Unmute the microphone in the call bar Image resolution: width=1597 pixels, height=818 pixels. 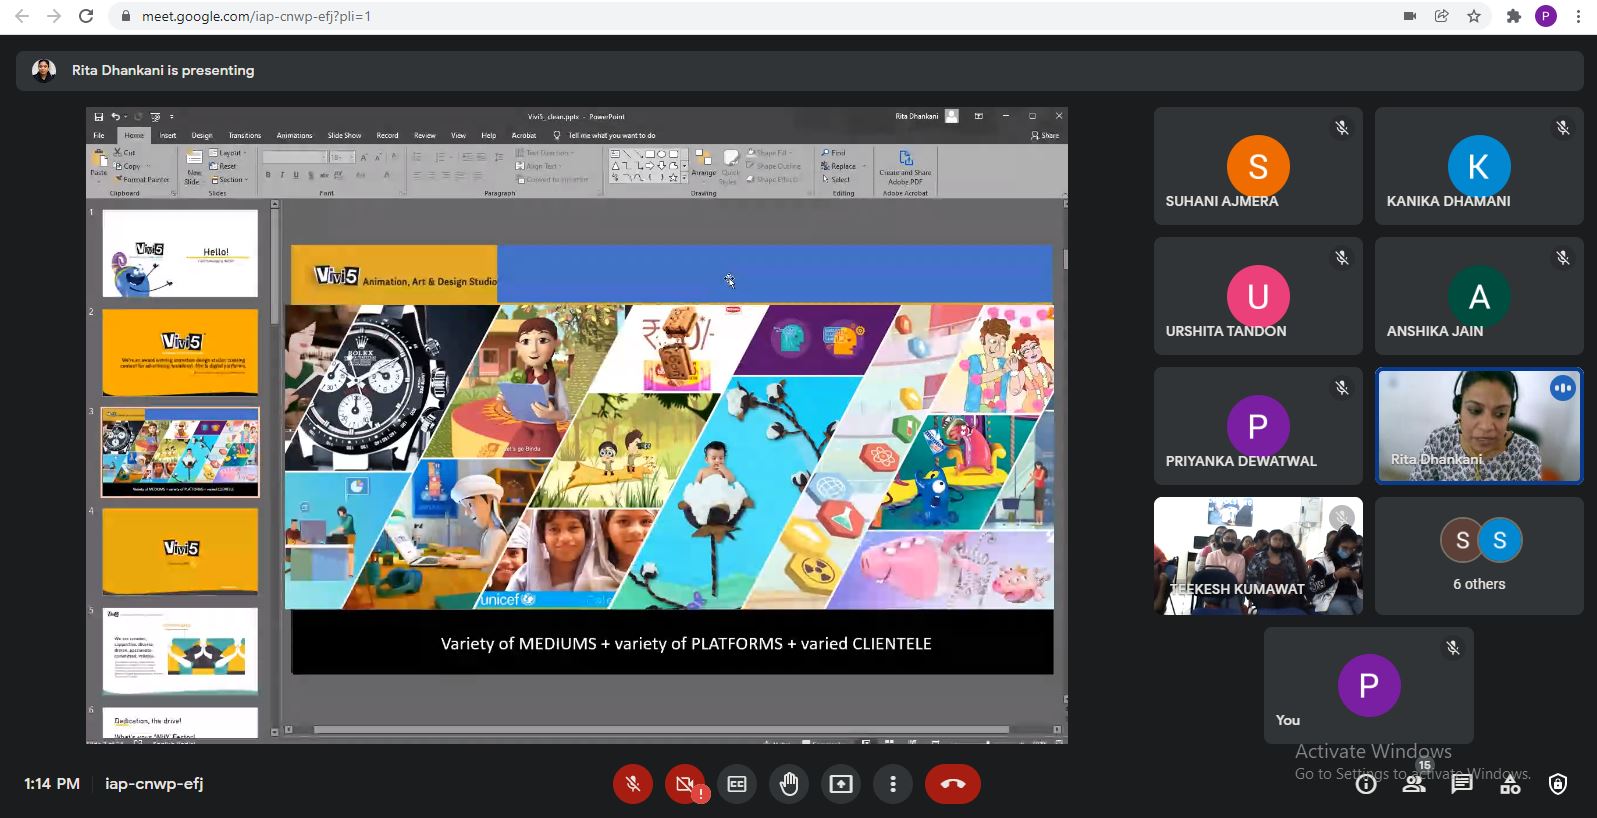(x=633, y=784)
